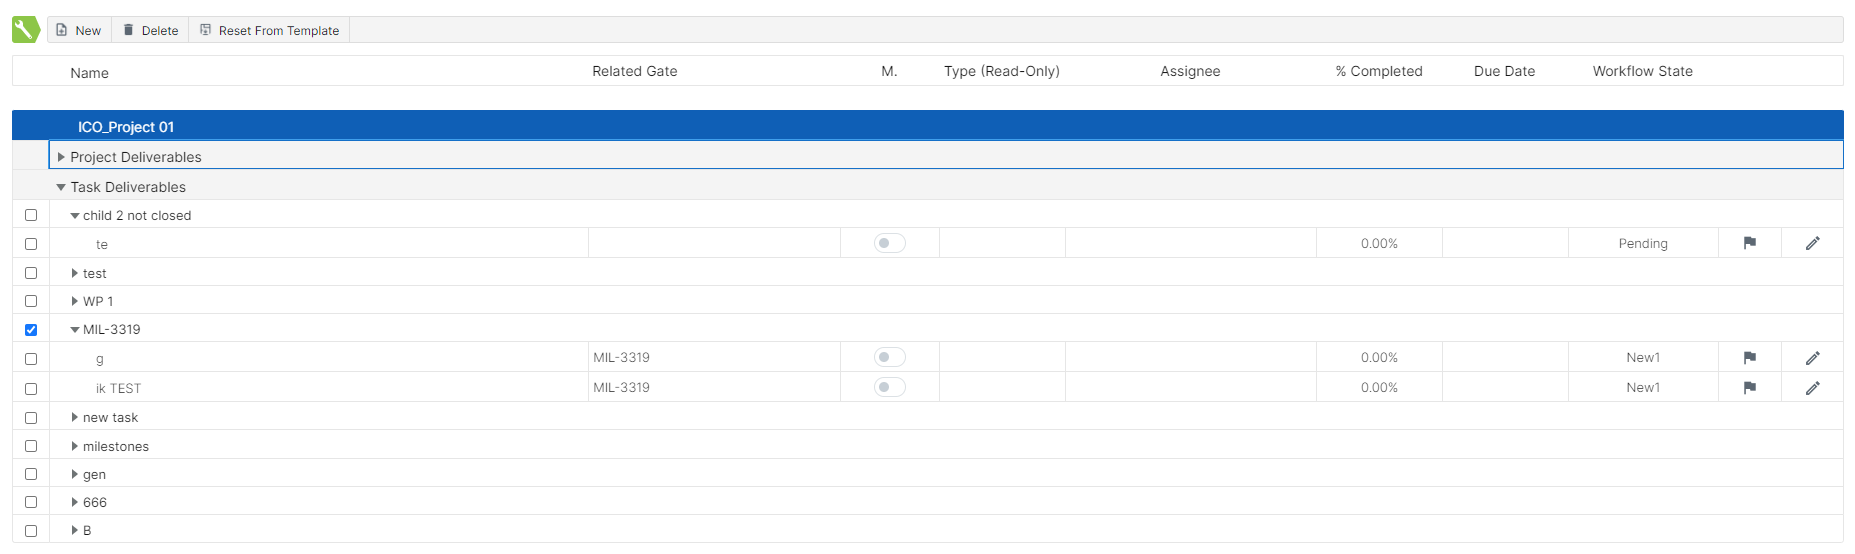Open the pencil edit icon for 'g'
The image size is (1855, 554).
pyautogui.click(x=1812, y=357)
